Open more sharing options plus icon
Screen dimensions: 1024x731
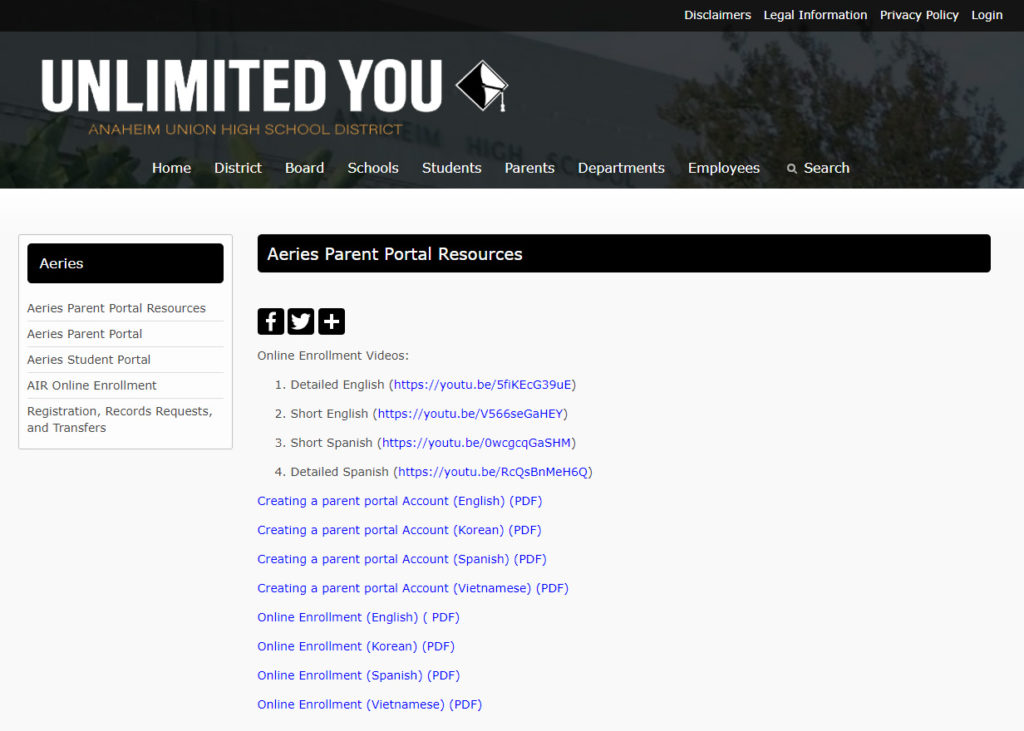coord(331,321)
